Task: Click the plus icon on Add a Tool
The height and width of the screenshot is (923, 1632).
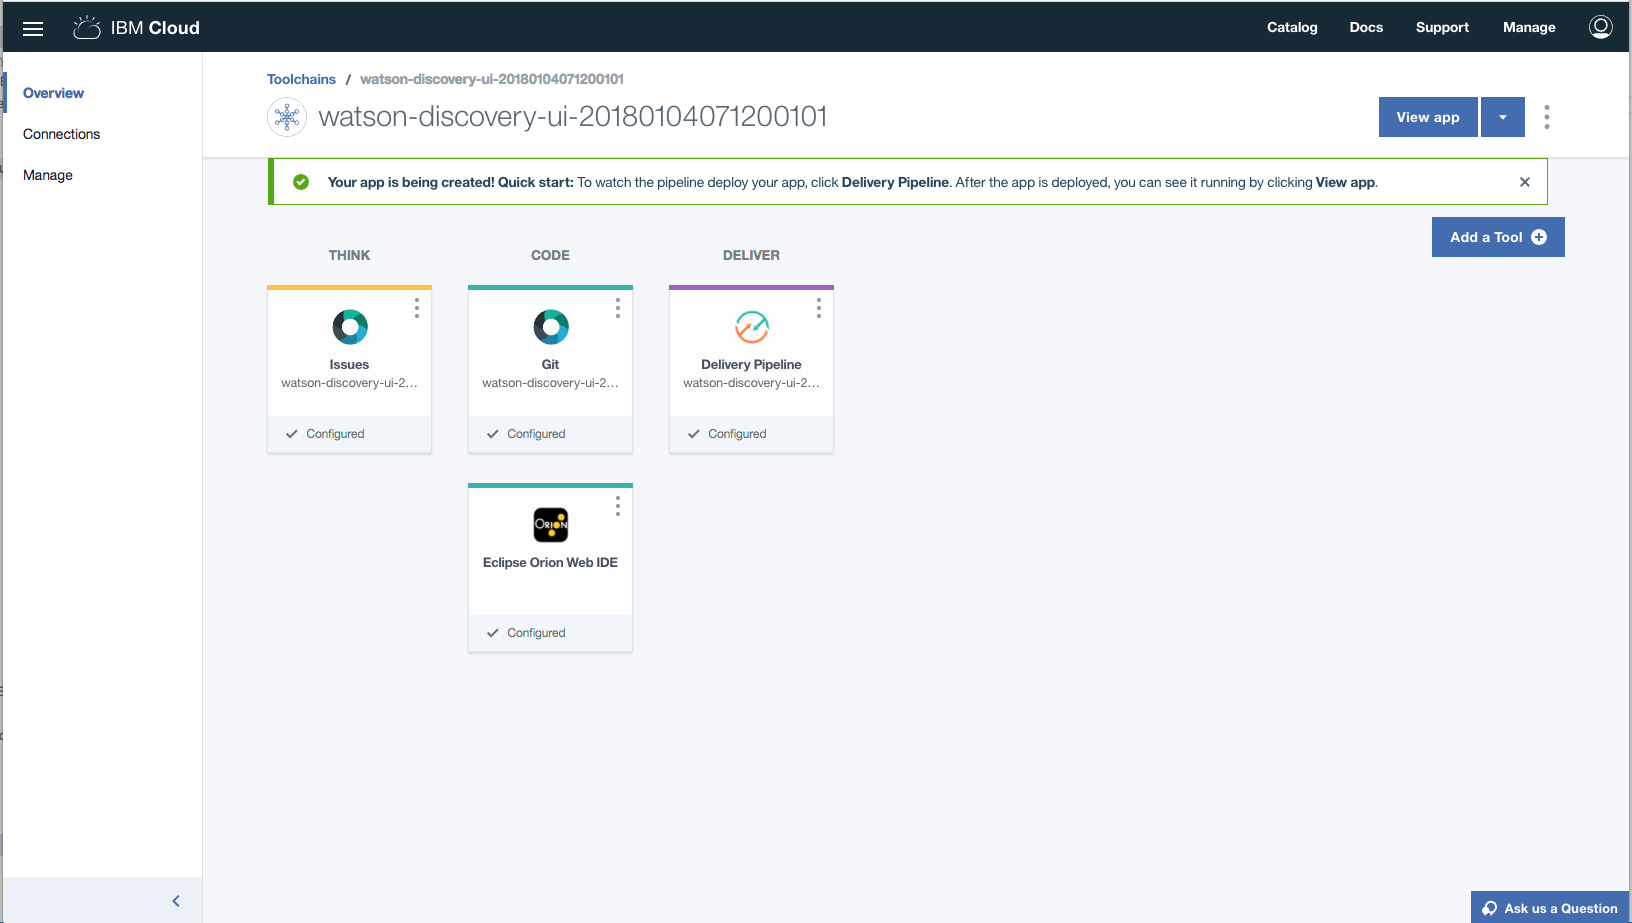Action: 1539,237
